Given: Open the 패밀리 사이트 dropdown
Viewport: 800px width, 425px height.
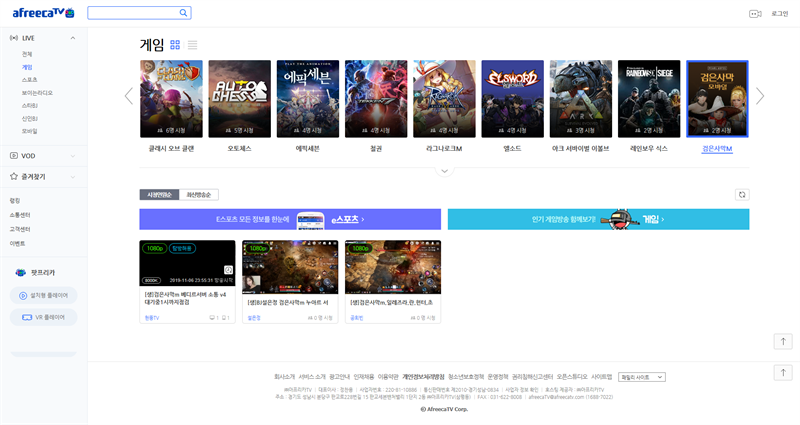Looking at the screenshot, I should pyautogui.click(x=641, y=377).
